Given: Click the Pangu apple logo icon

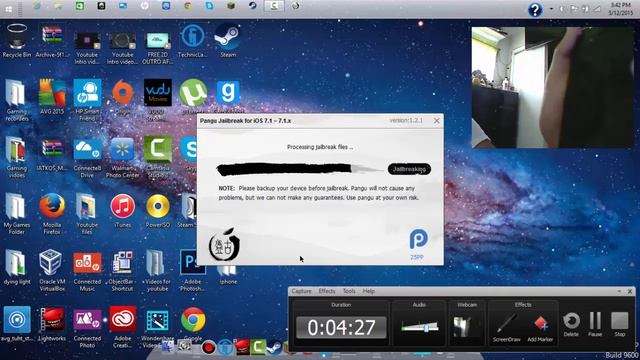Looking at the screenshot, I should (x=224, y=244).
